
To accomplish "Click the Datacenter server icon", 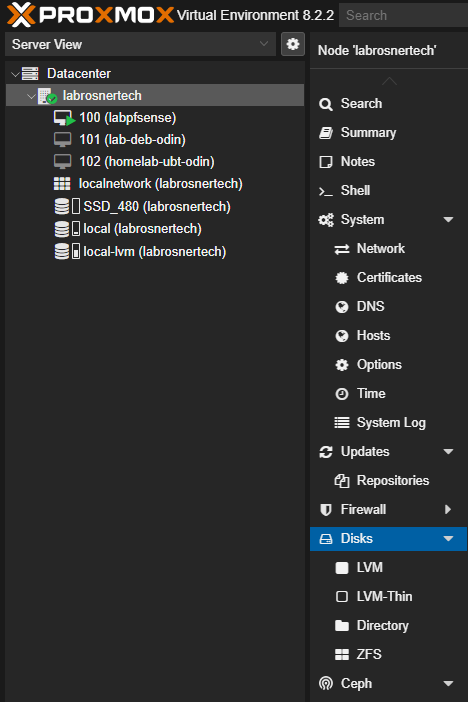I will [30, 73].
